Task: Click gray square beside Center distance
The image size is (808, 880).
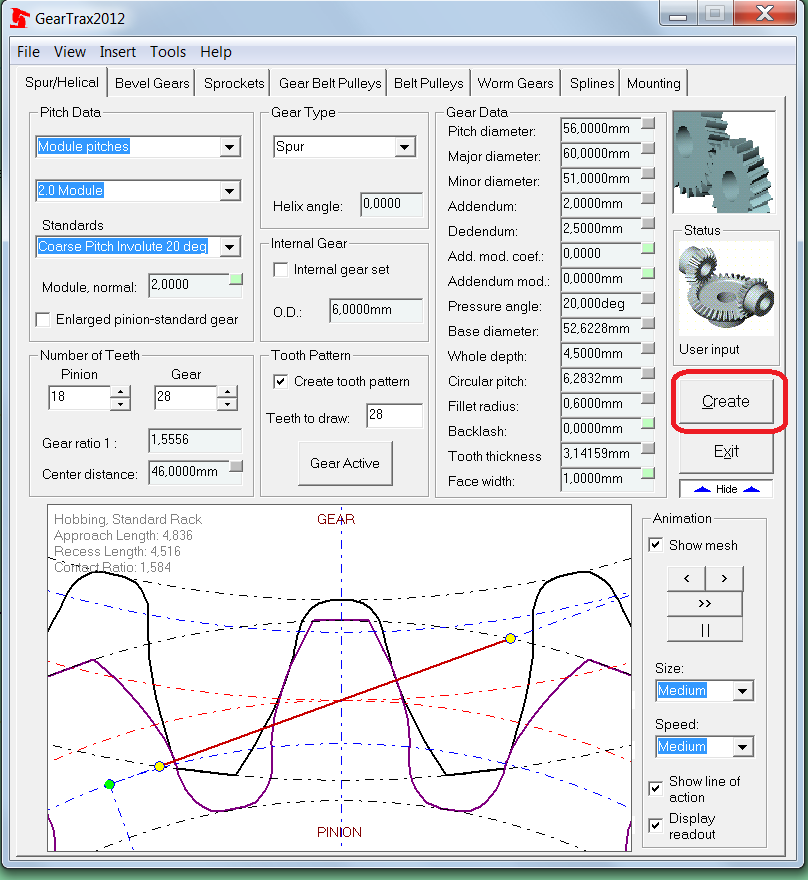Action: pos(236,466)
